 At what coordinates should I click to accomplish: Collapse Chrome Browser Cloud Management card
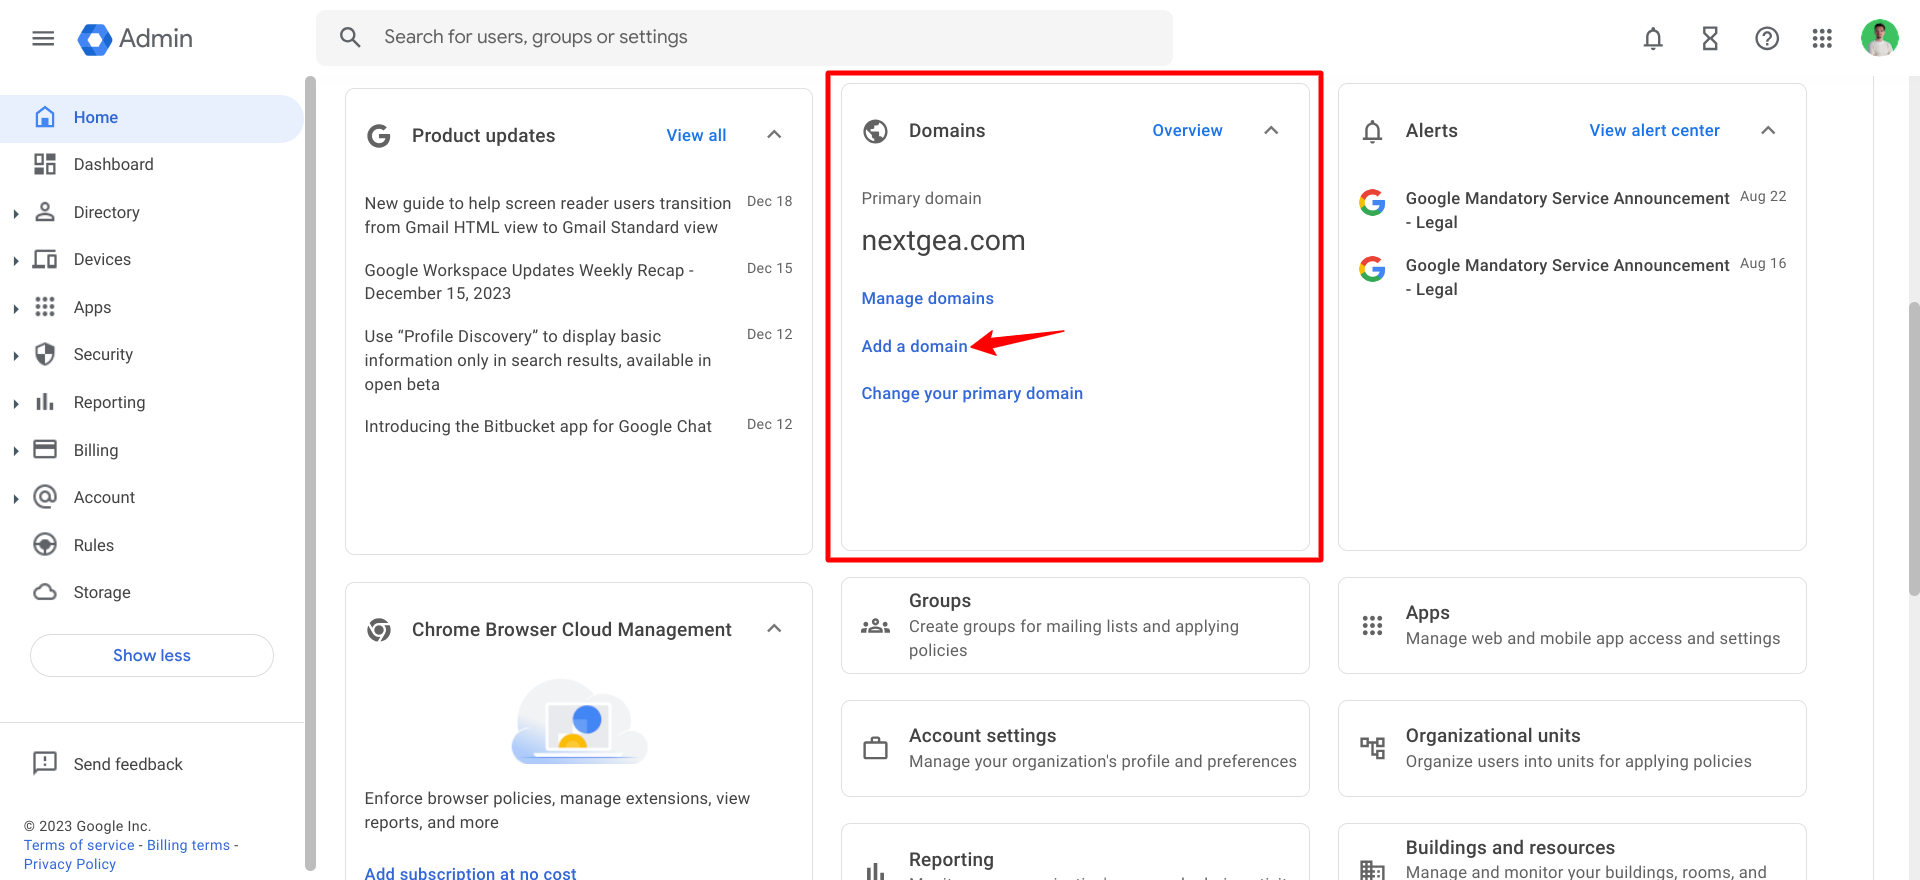click(x=774, y=629)
